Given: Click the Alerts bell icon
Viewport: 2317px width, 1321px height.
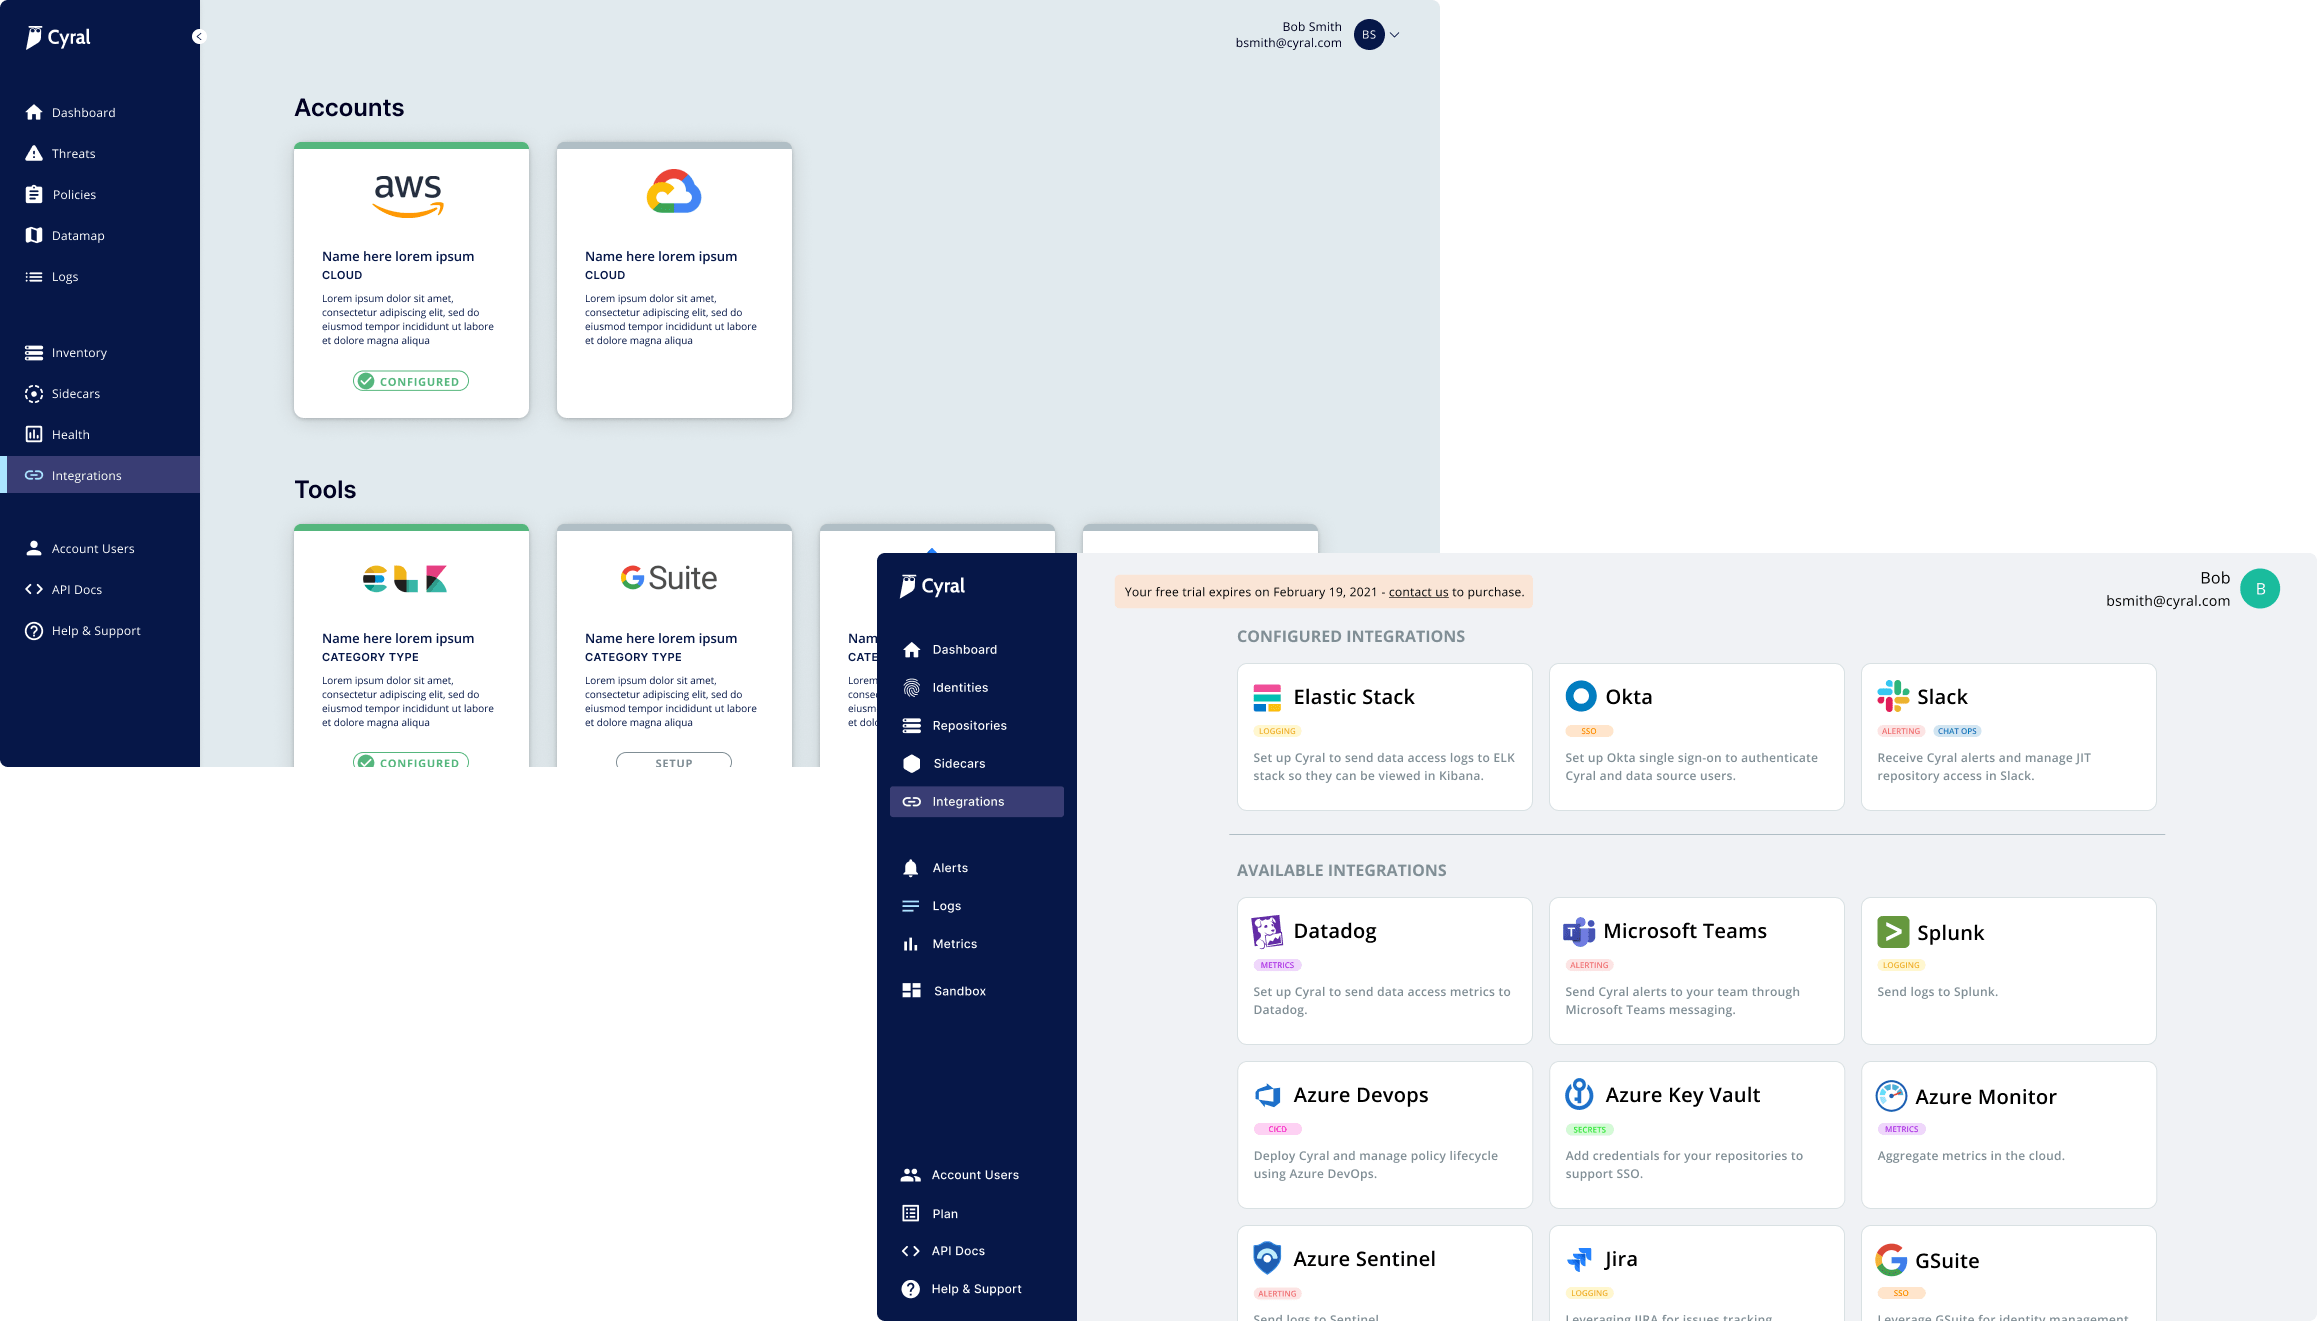Looking at the screenshot, I should [x=911, y=868].
